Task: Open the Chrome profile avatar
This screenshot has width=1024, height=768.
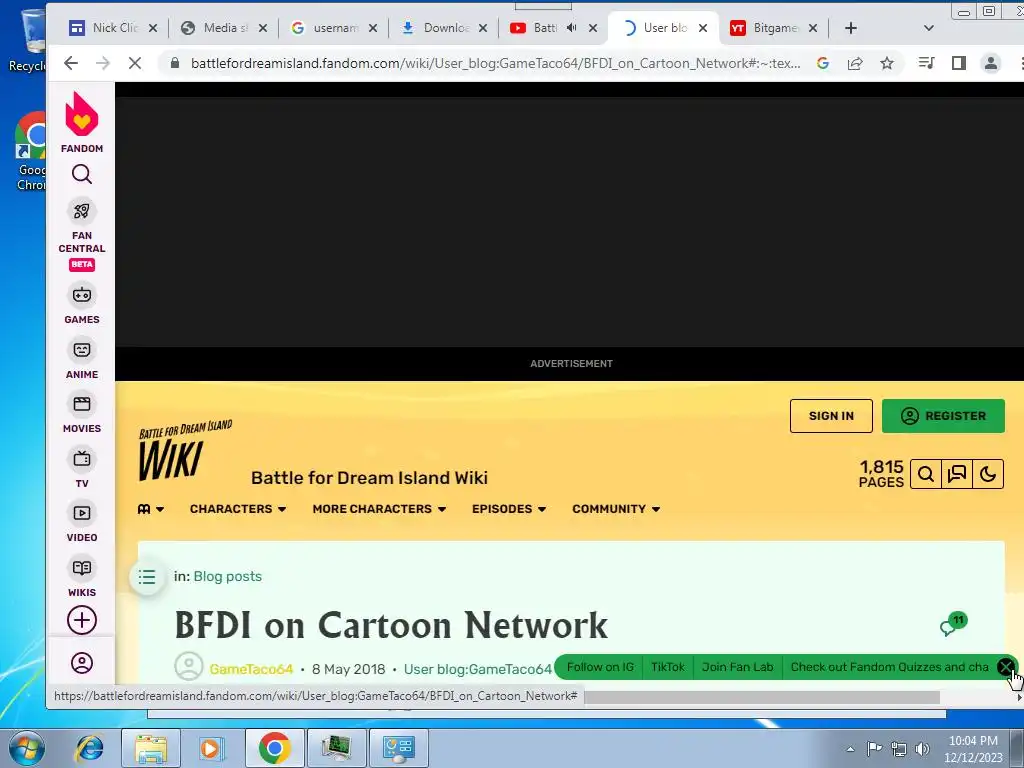Action: point(991,63)
